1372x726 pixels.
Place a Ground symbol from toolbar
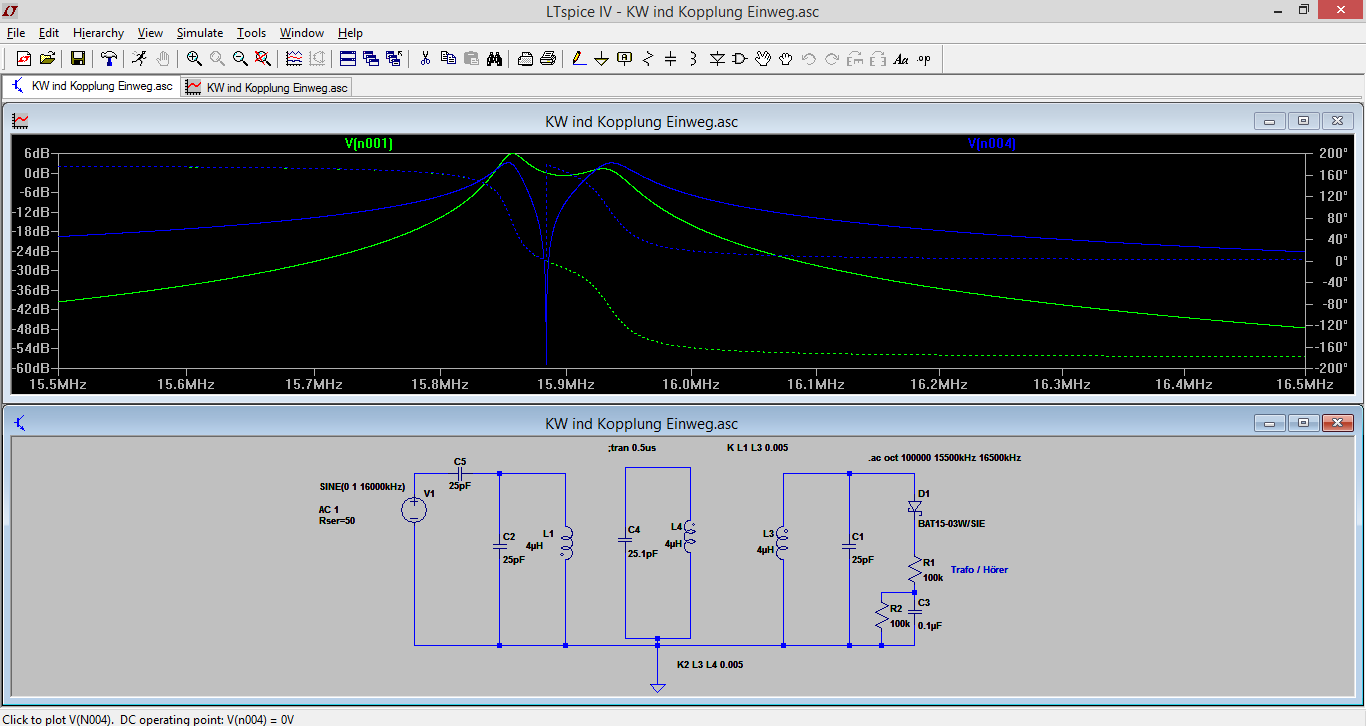[602, 59]
